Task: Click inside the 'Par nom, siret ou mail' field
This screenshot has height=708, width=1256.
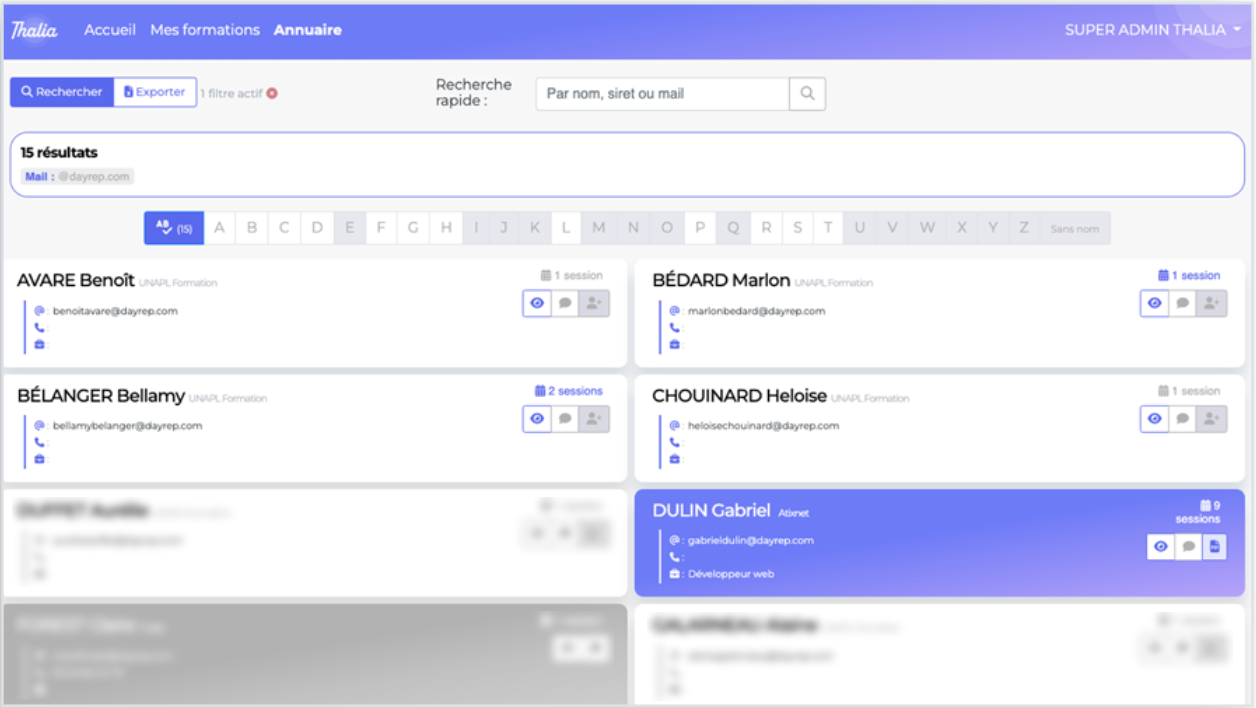Action: pos(660,93)
